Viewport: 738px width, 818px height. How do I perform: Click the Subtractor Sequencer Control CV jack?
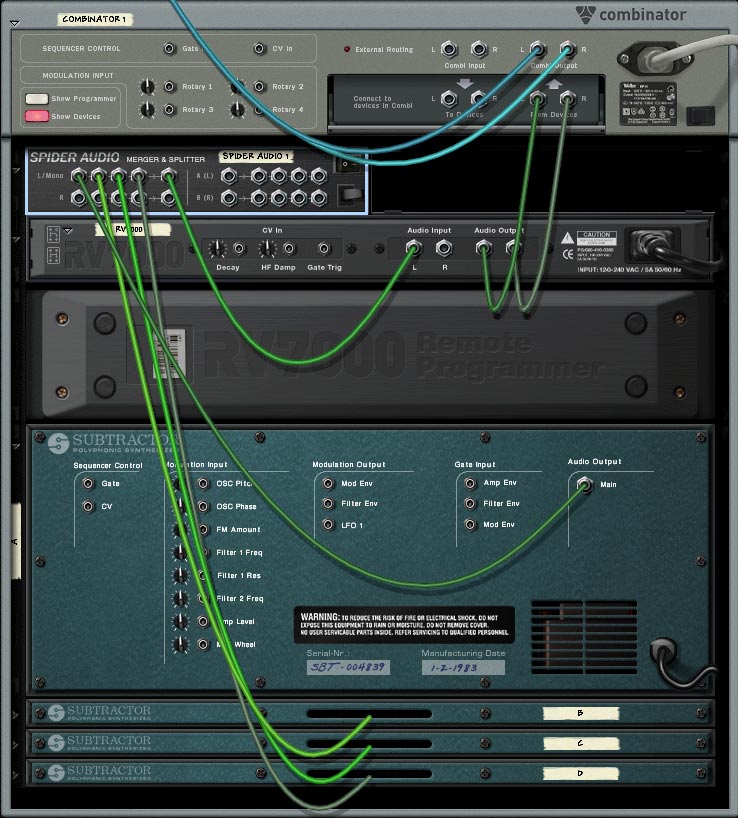pyautogui.click(x=88, y=506)
